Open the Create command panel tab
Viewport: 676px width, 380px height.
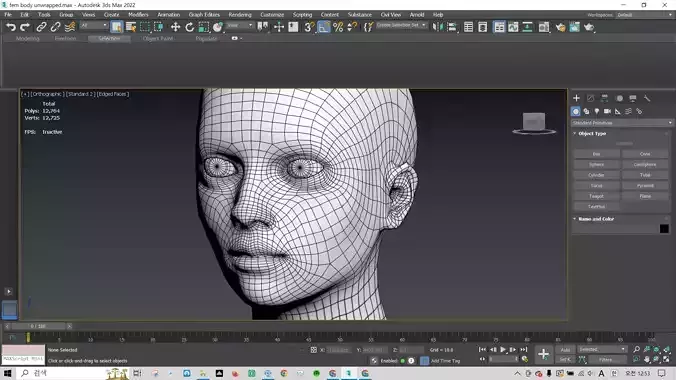(576, 98)
